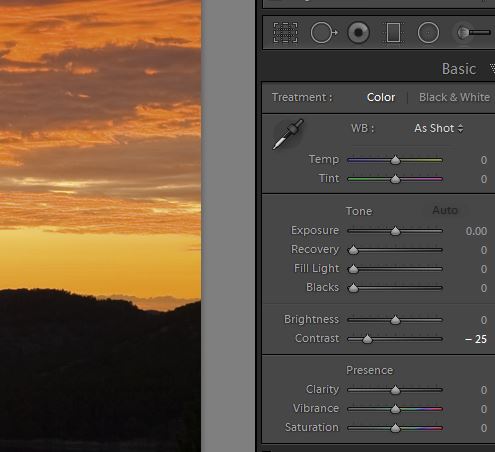Screen dimensions: 495x452
Task: Click the Basic panel header
Action: (x=459, y=69)
